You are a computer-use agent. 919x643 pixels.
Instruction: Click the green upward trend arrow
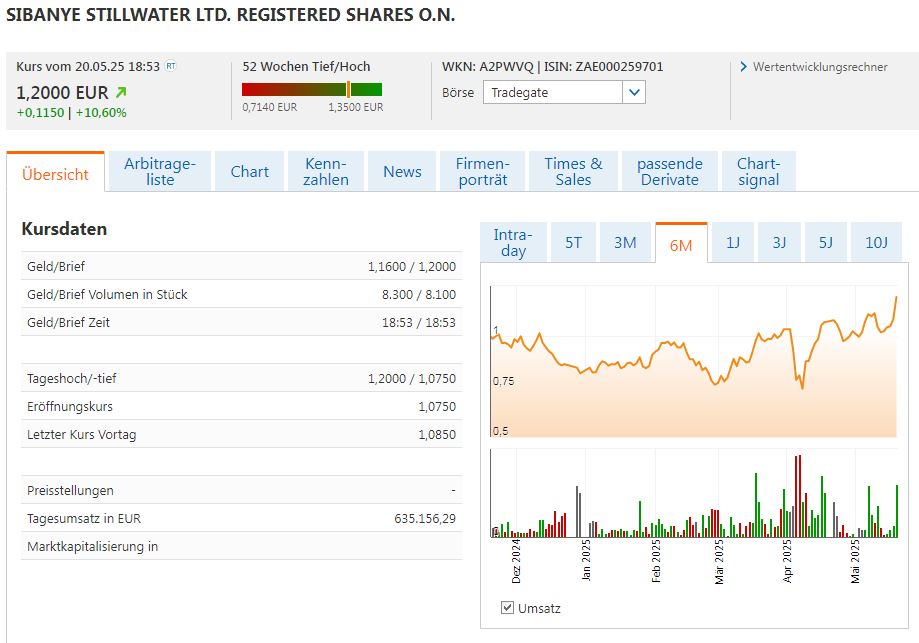122,92
